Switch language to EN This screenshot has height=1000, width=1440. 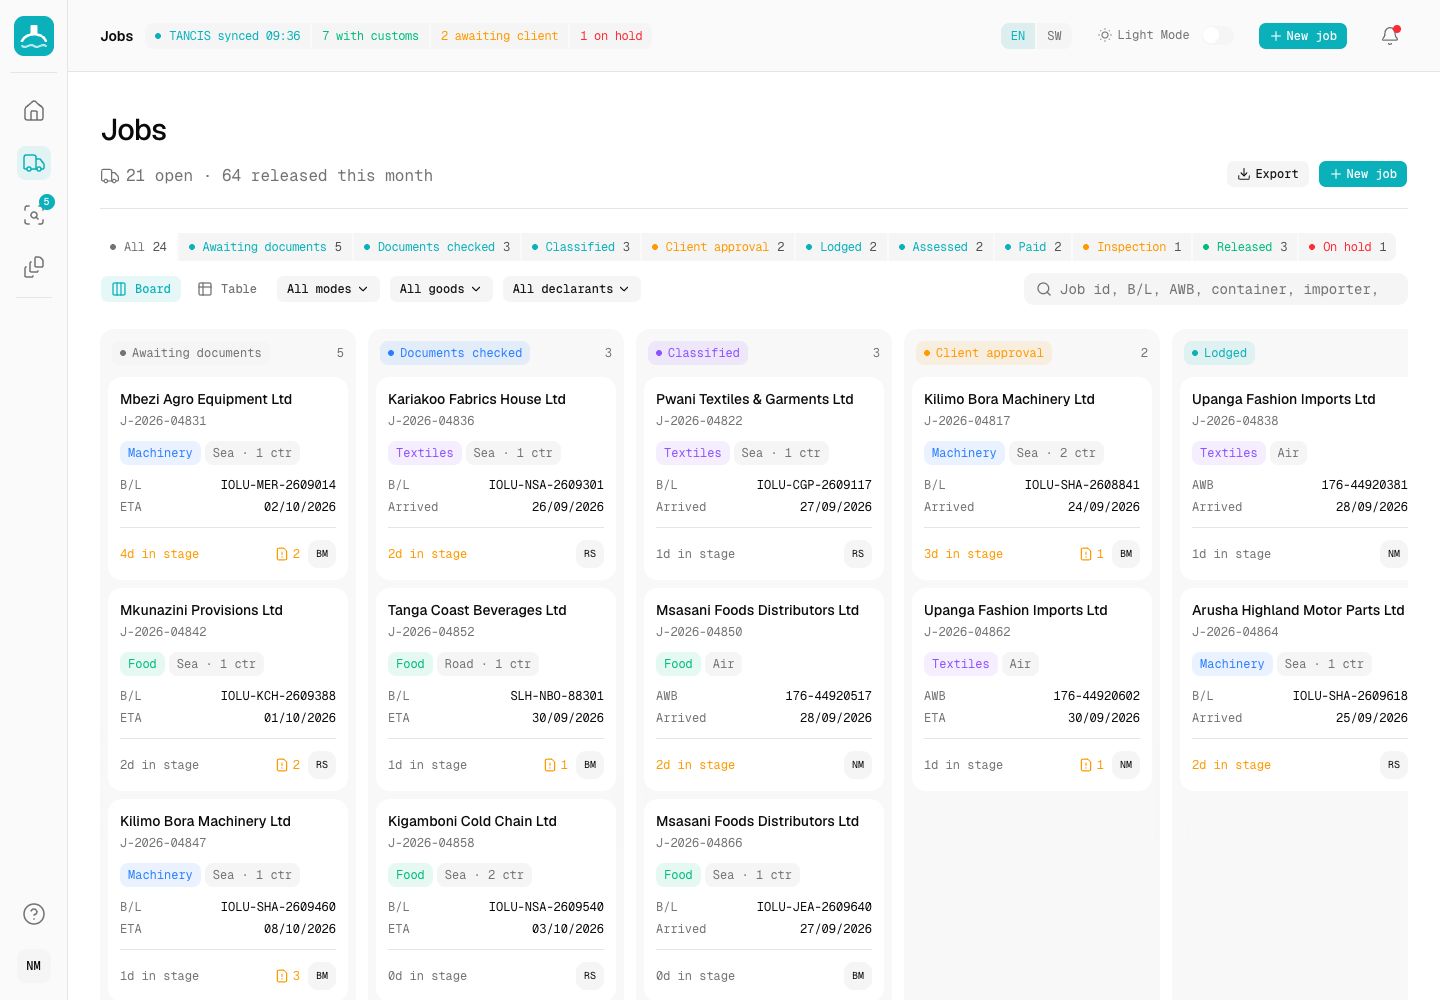(x=1018, y=36)
